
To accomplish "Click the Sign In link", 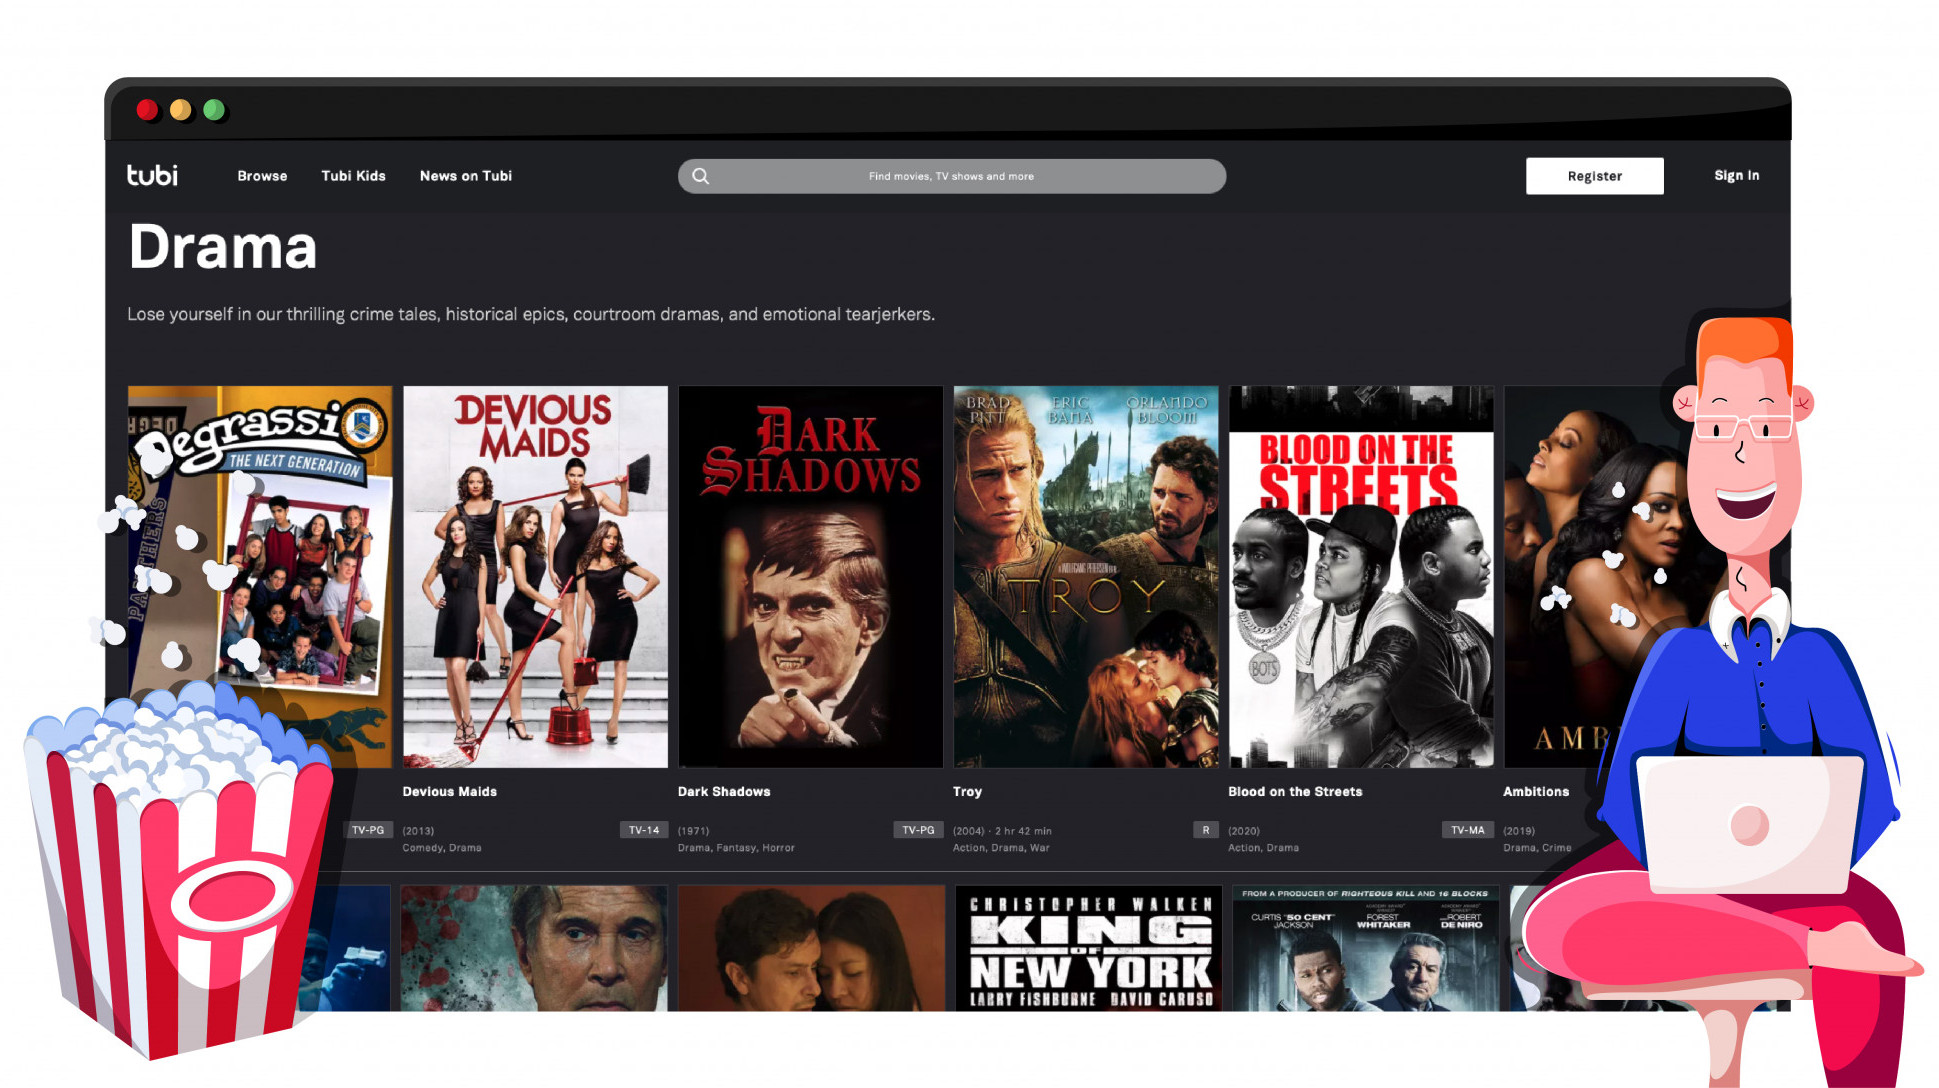I will [1736, 176].
